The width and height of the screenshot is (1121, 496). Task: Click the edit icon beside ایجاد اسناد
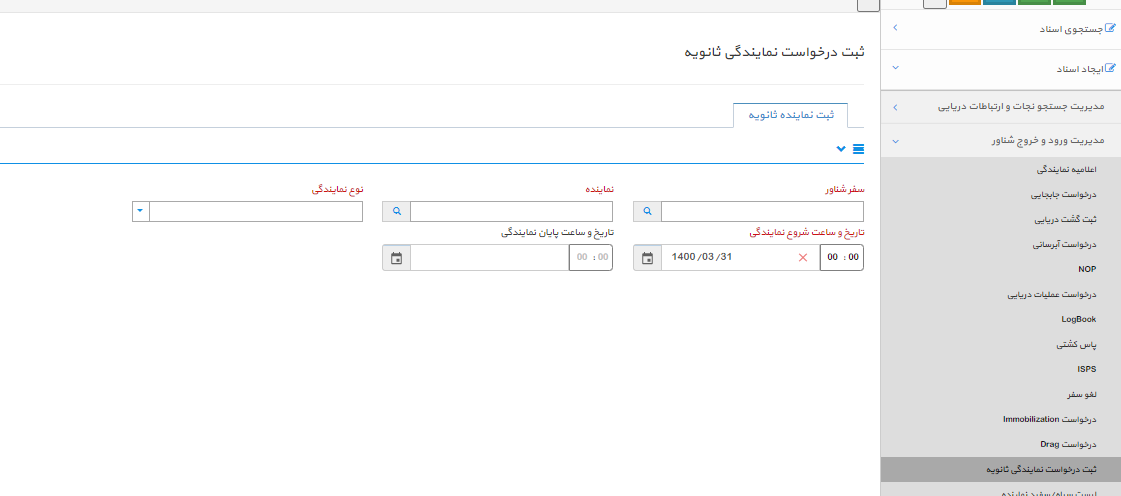point(1110,69)
